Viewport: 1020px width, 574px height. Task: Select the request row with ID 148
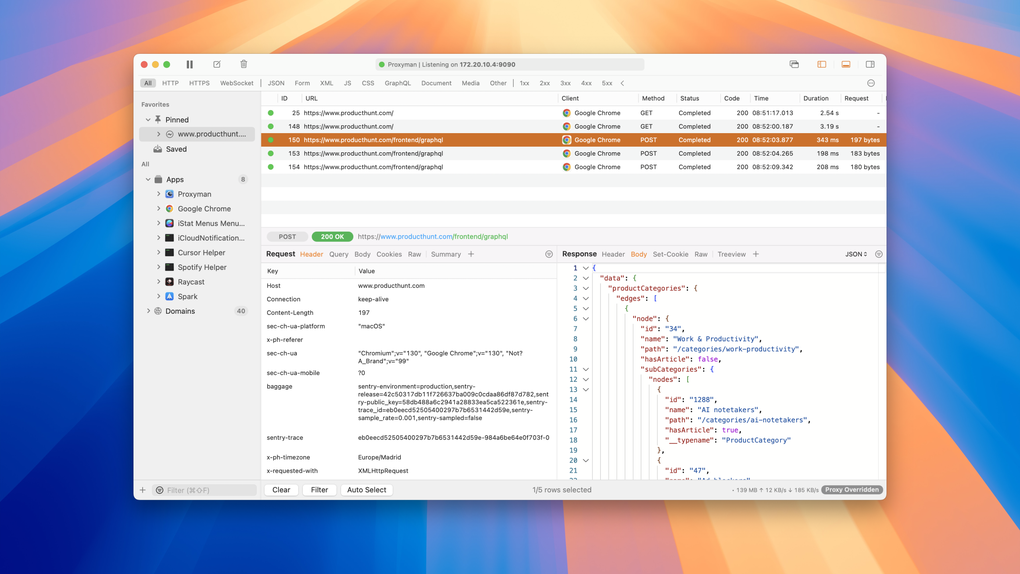[573, 126]
